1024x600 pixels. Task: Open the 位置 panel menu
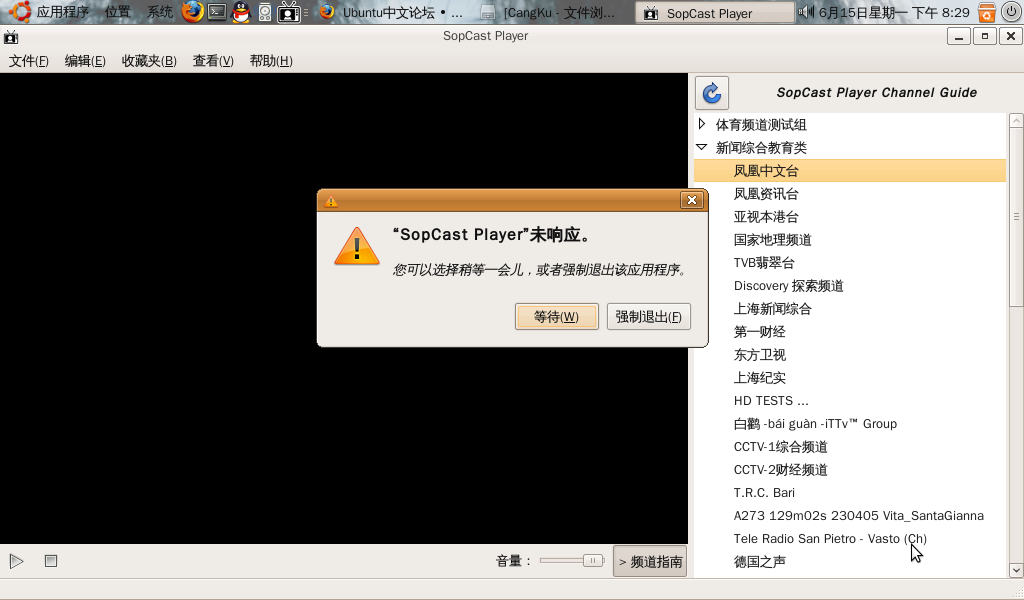point(118,12)
